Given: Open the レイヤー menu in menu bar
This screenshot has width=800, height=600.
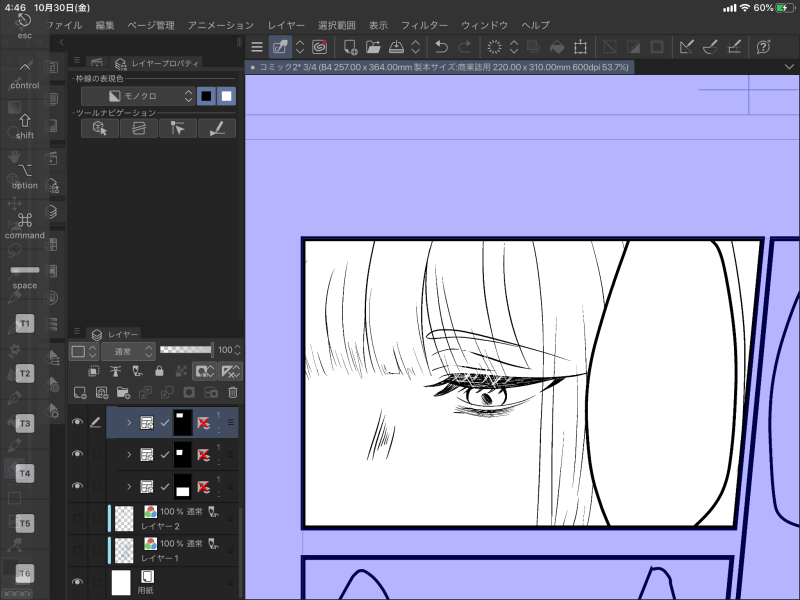Looking at the screenshot, I should pyautogui.click(x=286, y=25).
